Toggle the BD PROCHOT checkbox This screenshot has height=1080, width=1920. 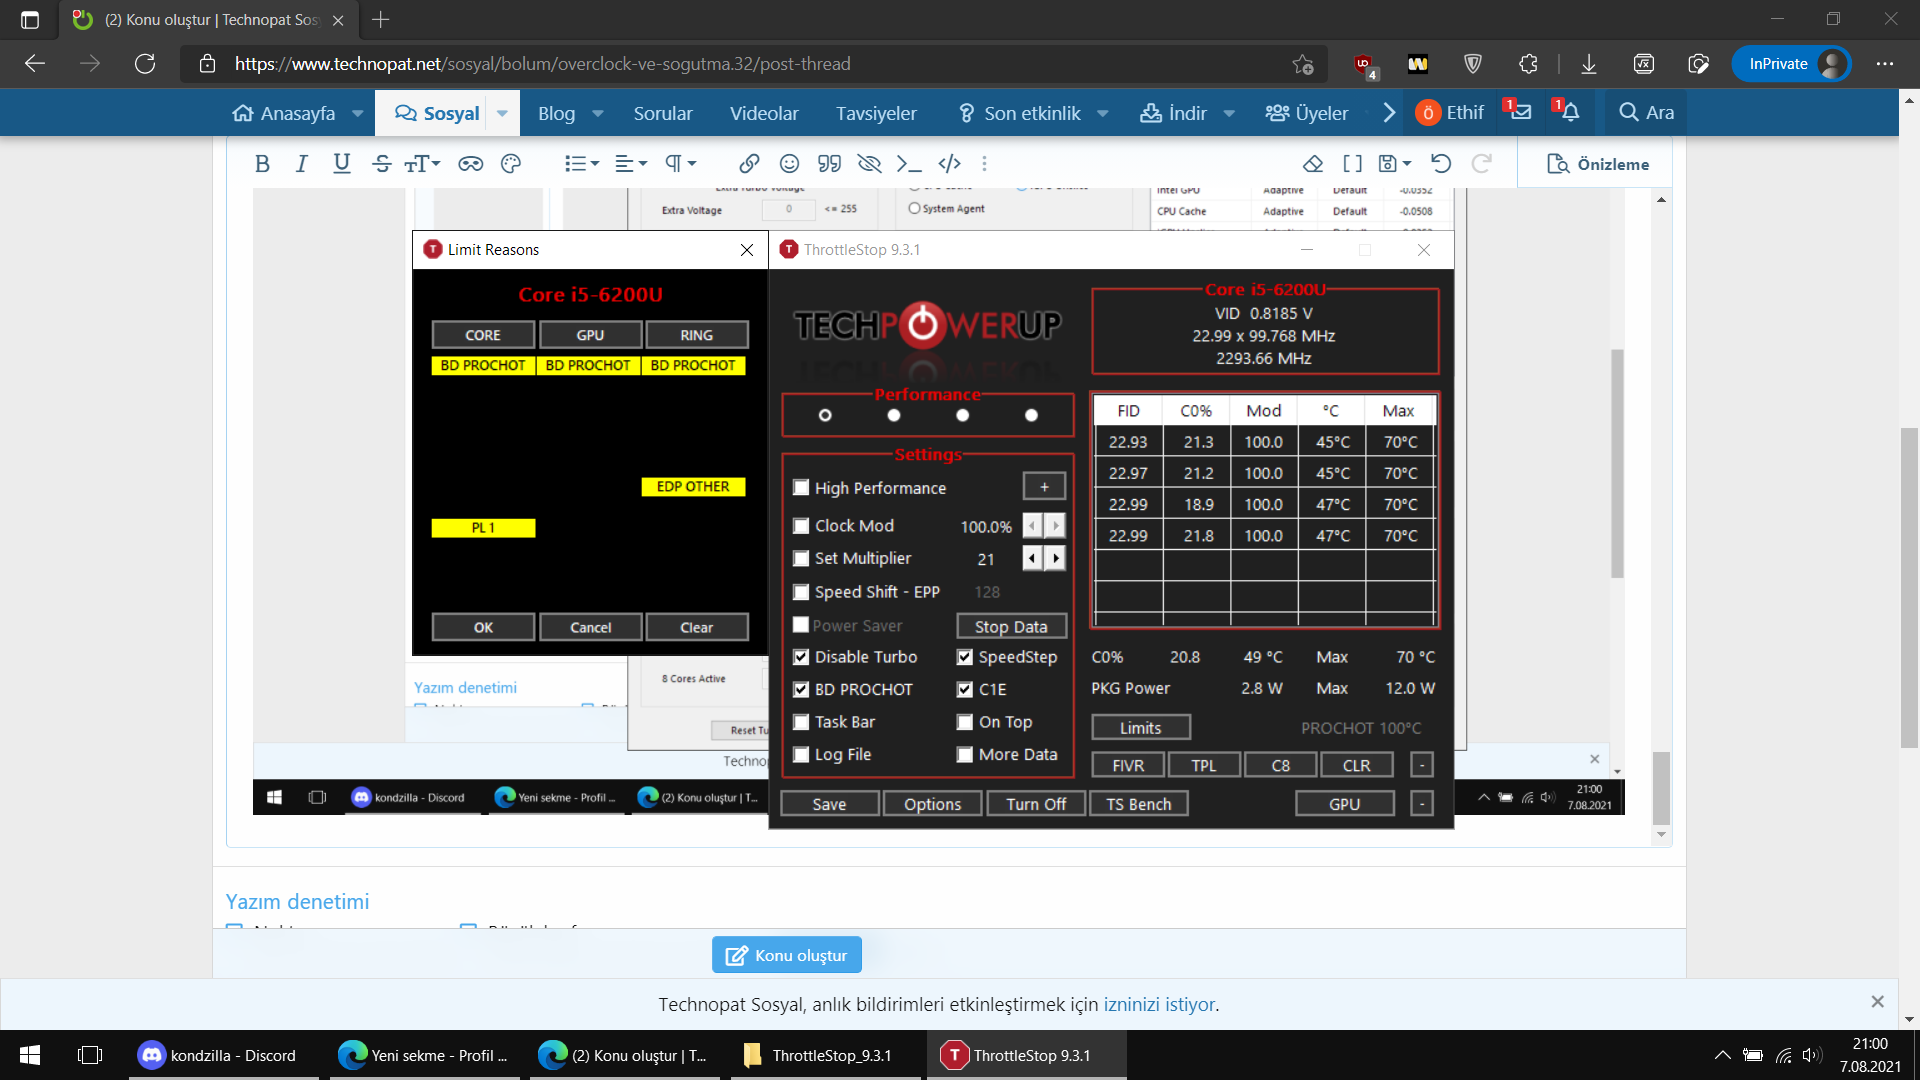pos(801,689)
